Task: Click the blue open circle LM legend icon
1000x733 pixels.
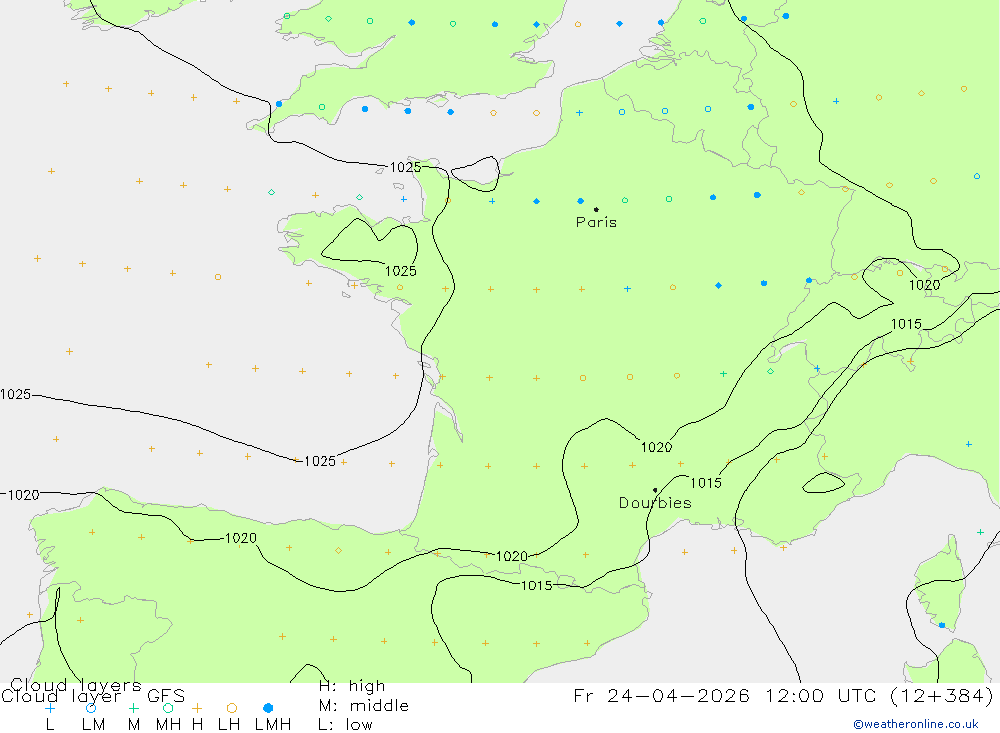Action: (x=91, y=708)
